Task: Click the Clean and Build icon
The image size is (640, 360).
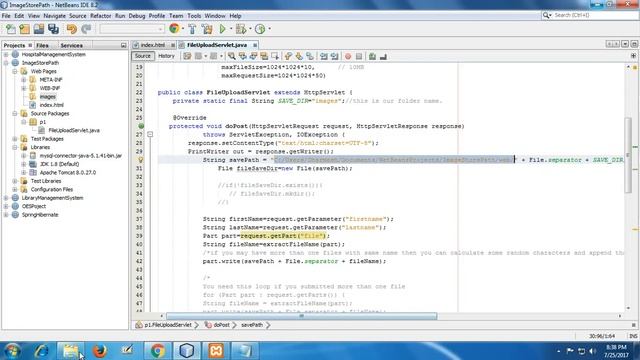Action: click(207, 29)
